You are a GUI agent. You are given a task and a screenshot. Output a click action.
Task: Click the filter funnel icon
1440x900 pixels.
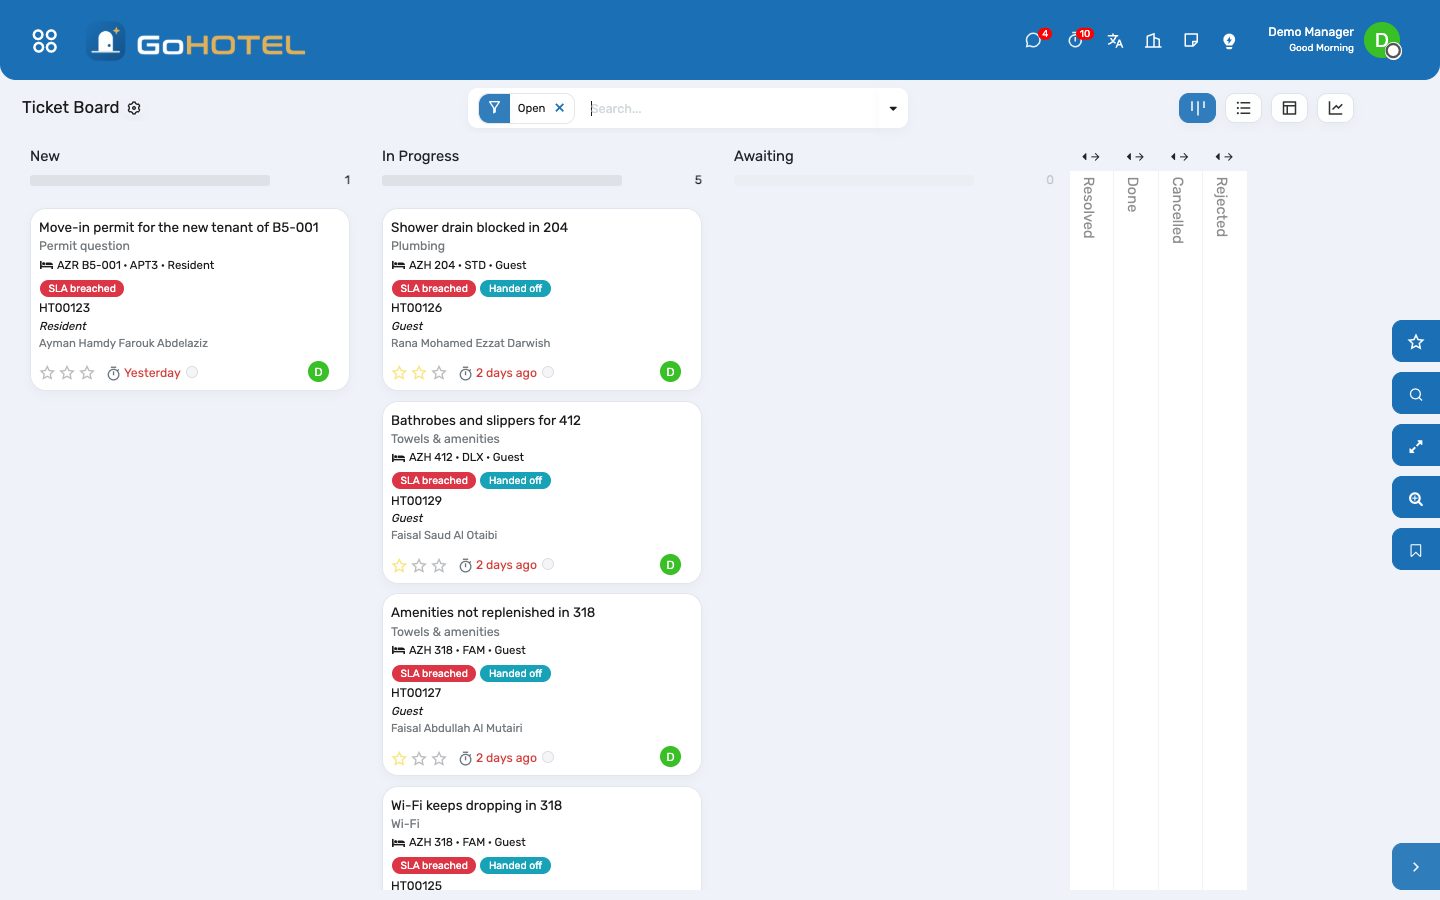pos(494,108)
